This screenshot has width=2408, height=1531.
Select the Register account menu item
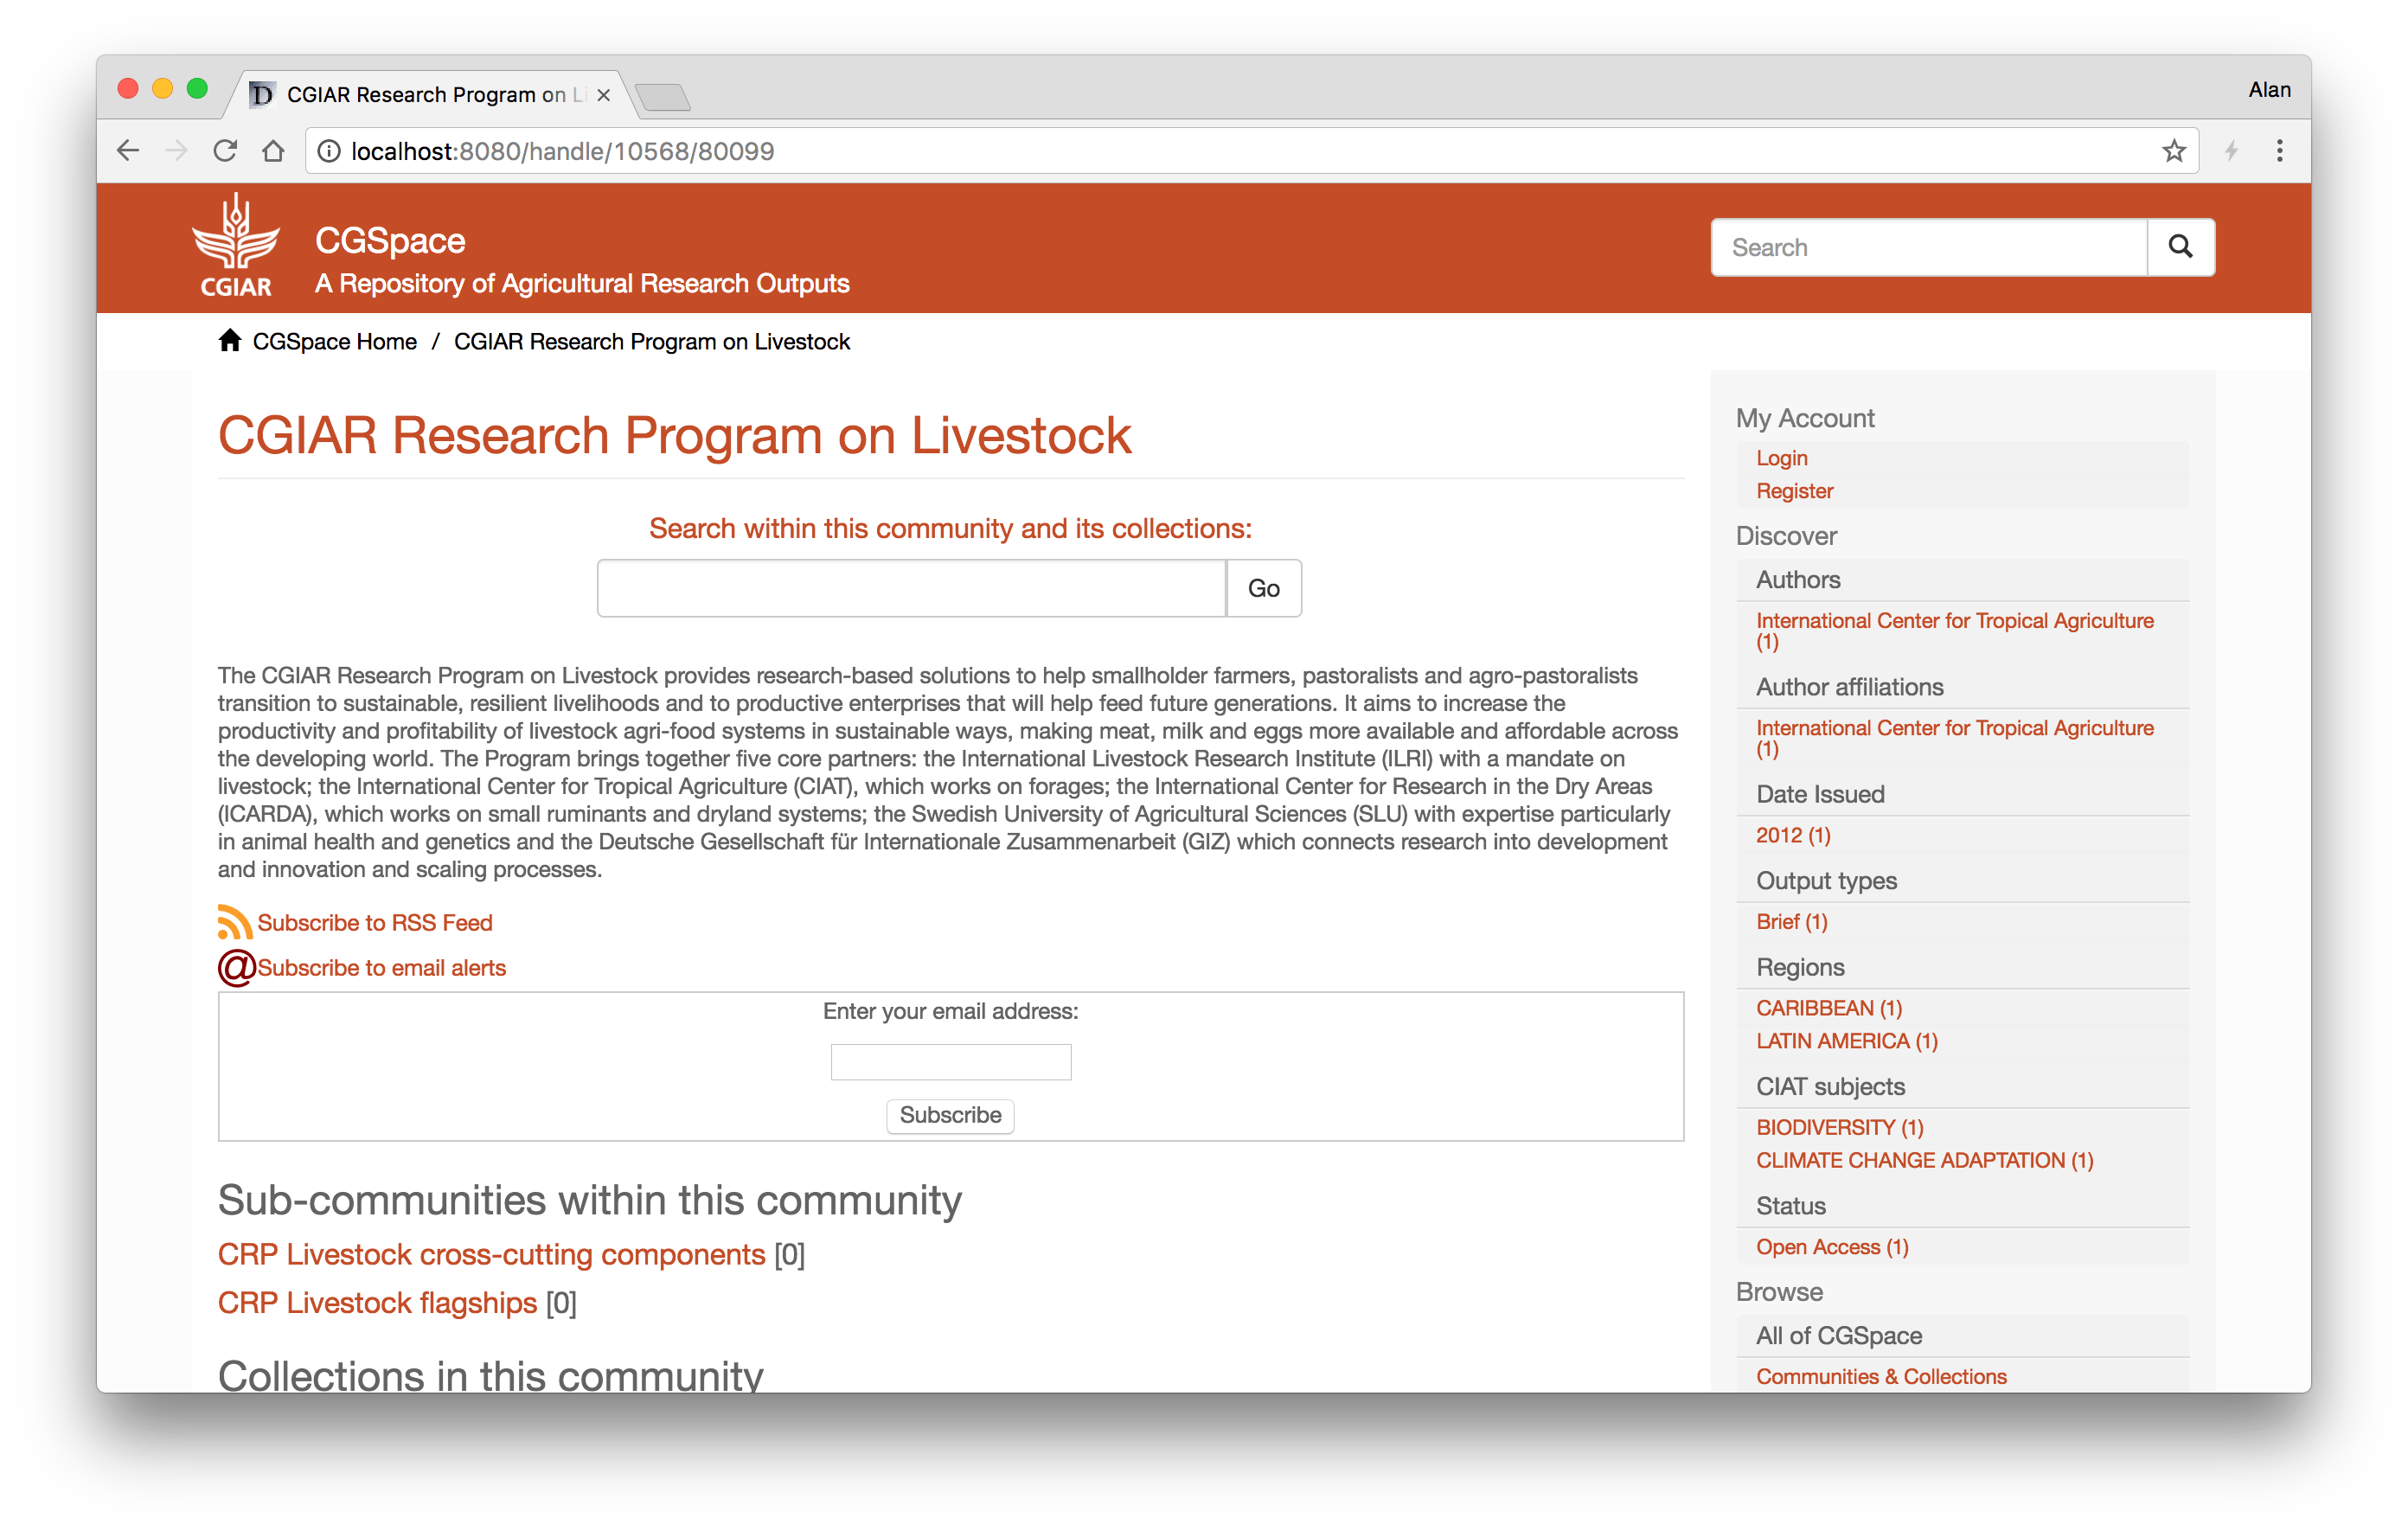point(1794,490)
